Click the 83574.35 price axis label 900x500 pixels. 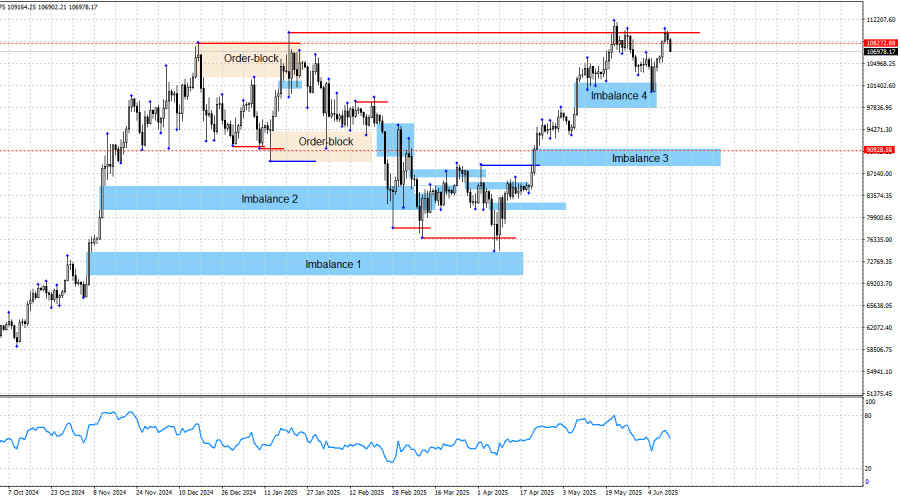pyautogui.click(x=879, y=196)
